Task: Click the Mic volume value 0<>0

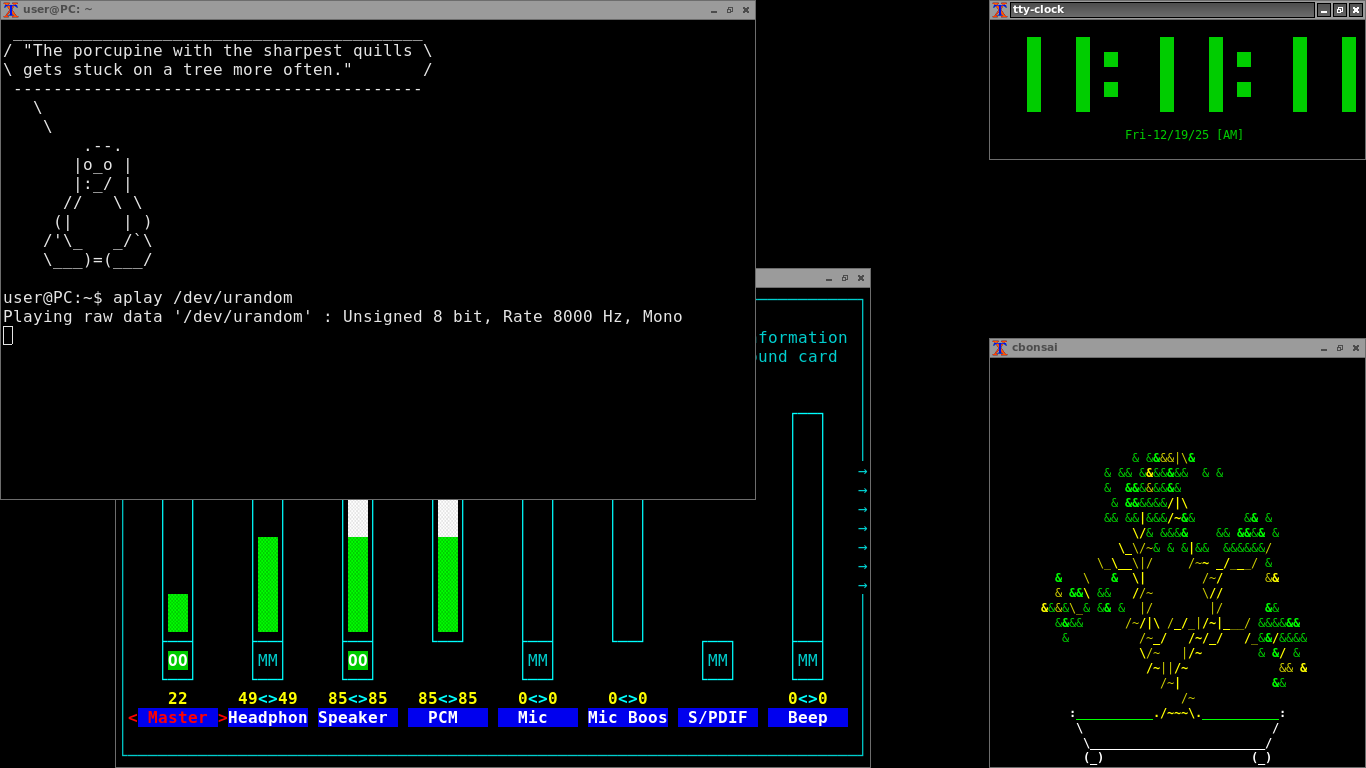Action: pos(538,698)
